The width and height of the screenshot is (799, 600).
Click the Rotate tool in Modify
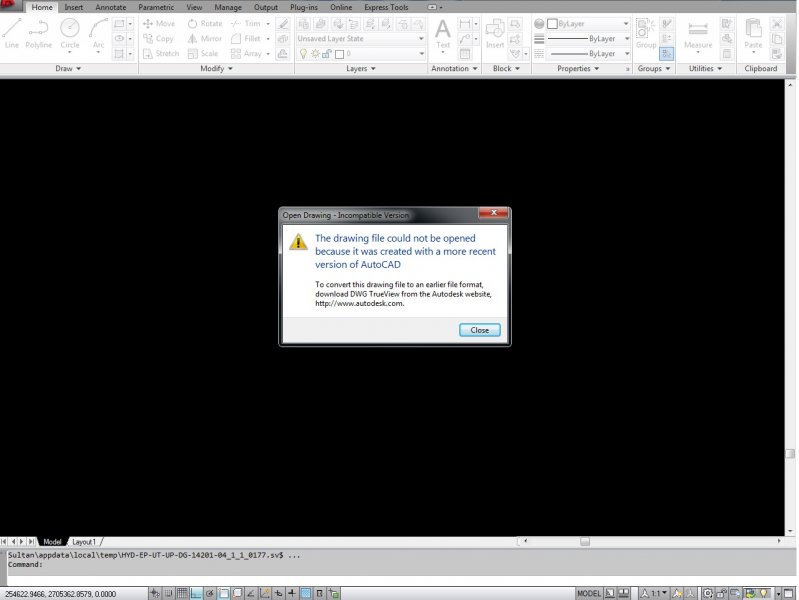click(x=204, y=23)
